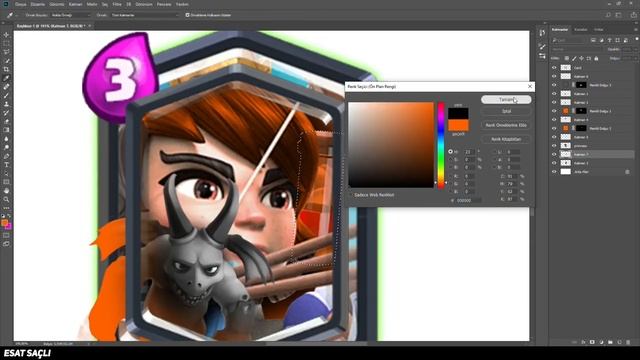Toggle visibility of Katman 7 layer

pos(554,154)
